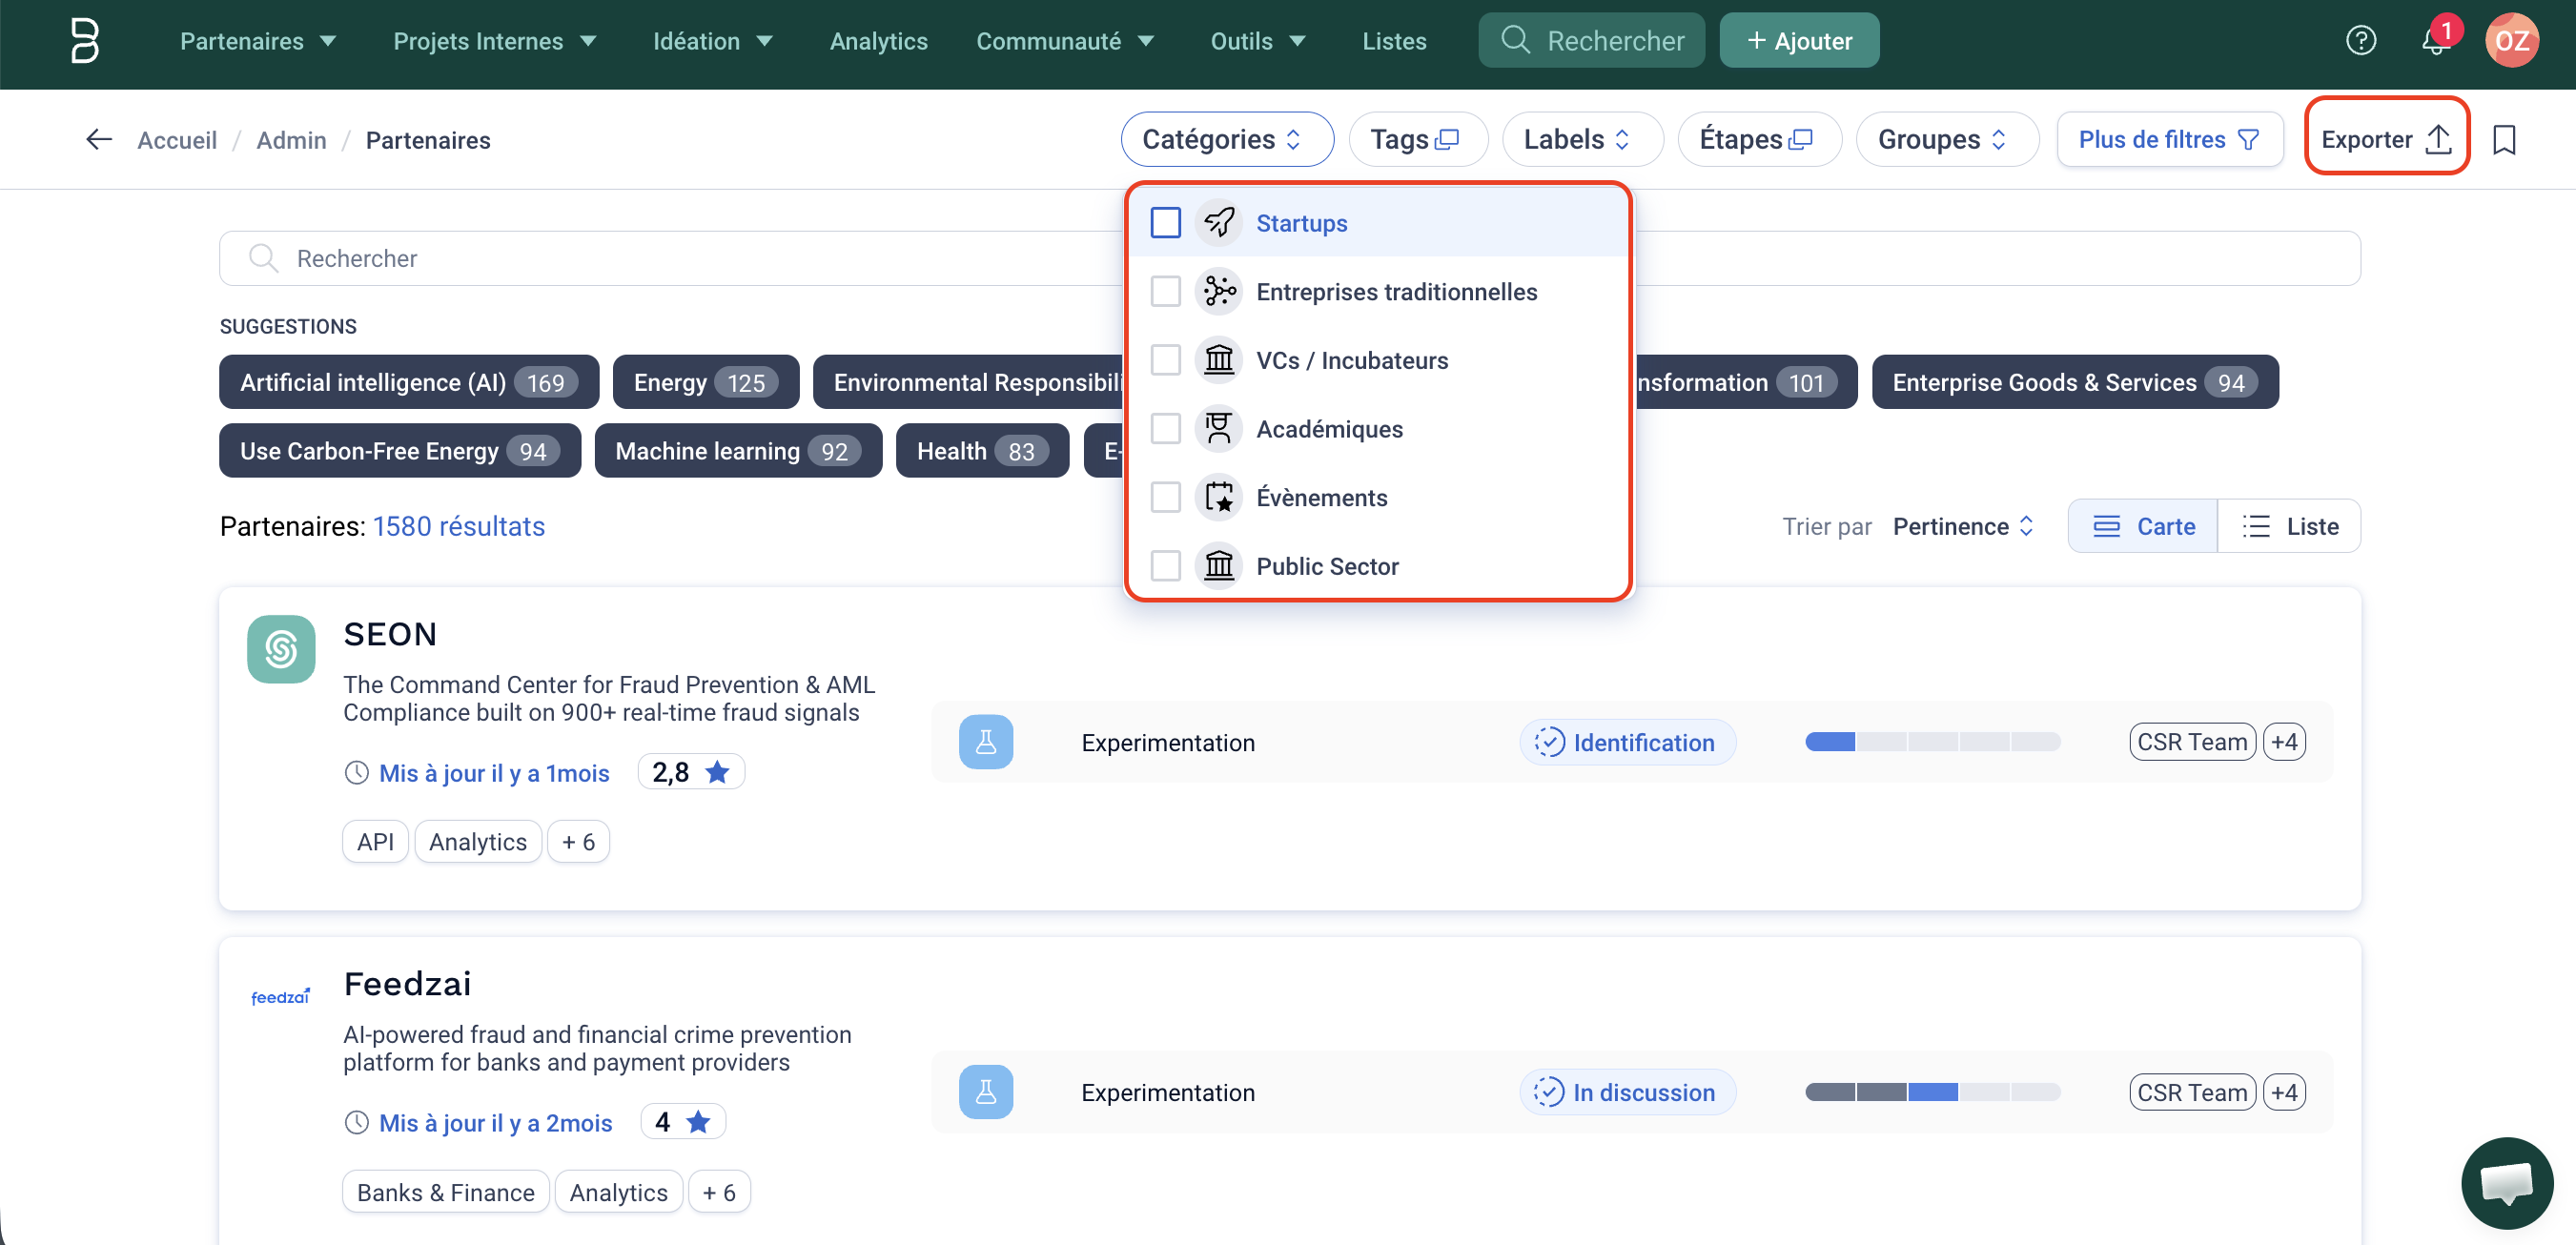The height and width of the screenshot is (1245, 2576).
Task: Collapse the Catégories filter dropdown
Action: tap(1227, 139)
